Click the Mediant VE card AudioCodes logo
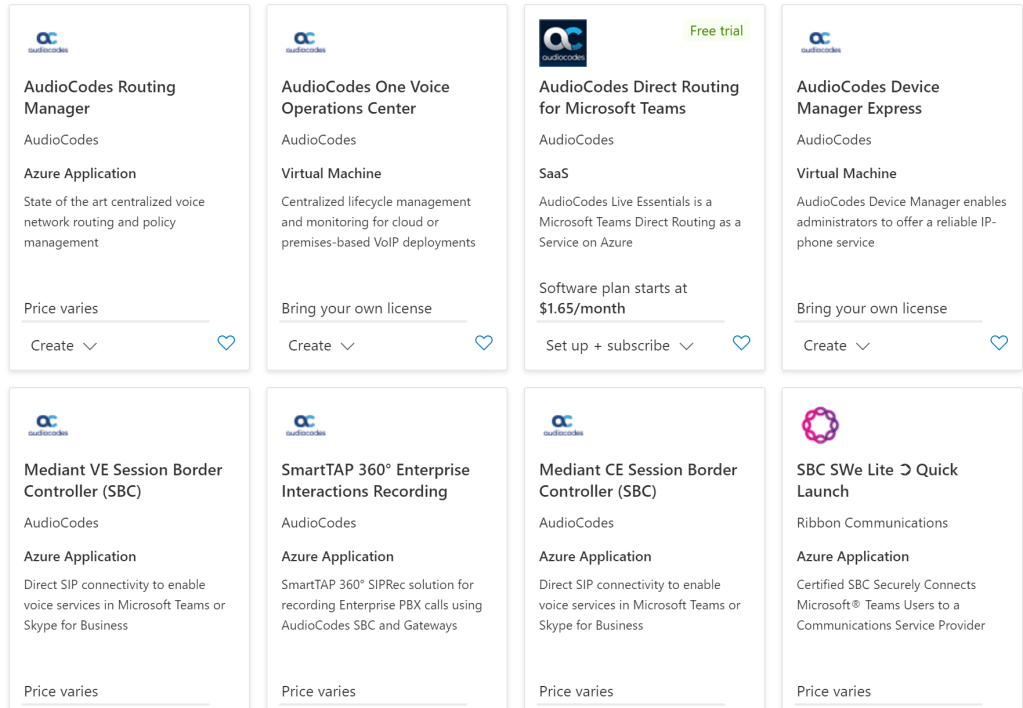 click(48, 425)
